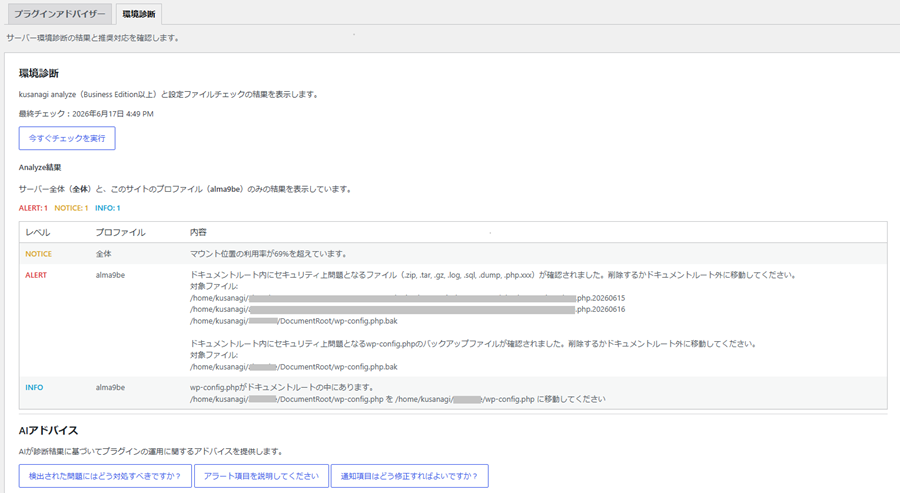Click the 内容 column header

(198, 232)
